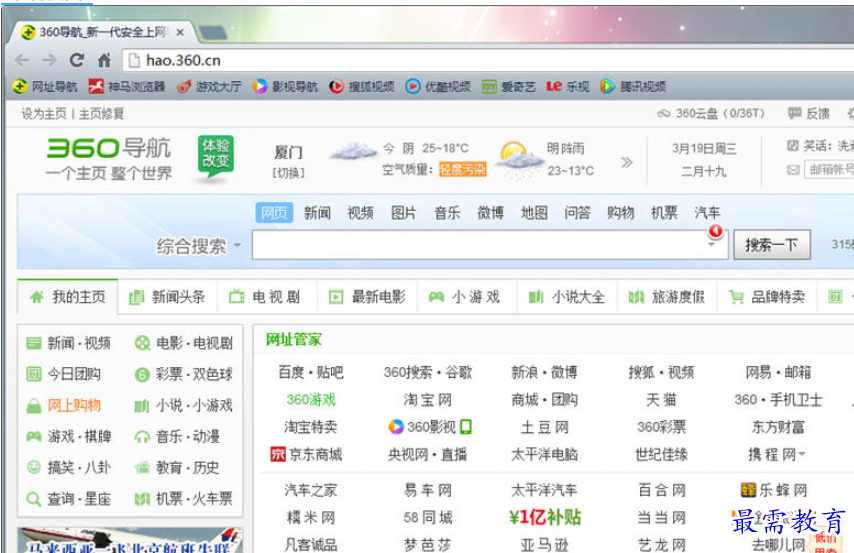Go to browser home icon
The image size is (854, 553).
coord(104,60)
